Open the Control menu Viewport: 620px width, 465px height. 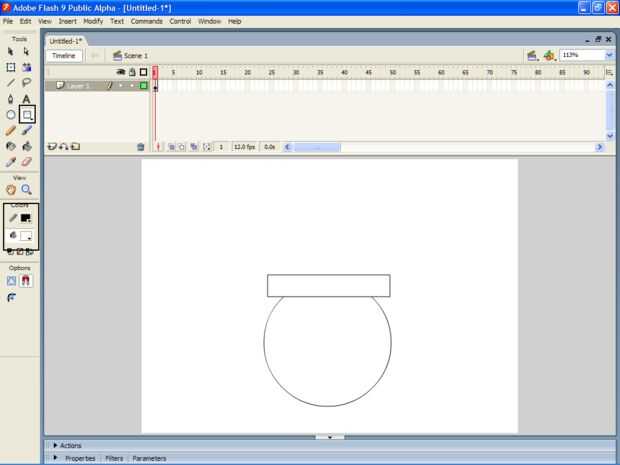pyautogui.click(x=180, y=21)
